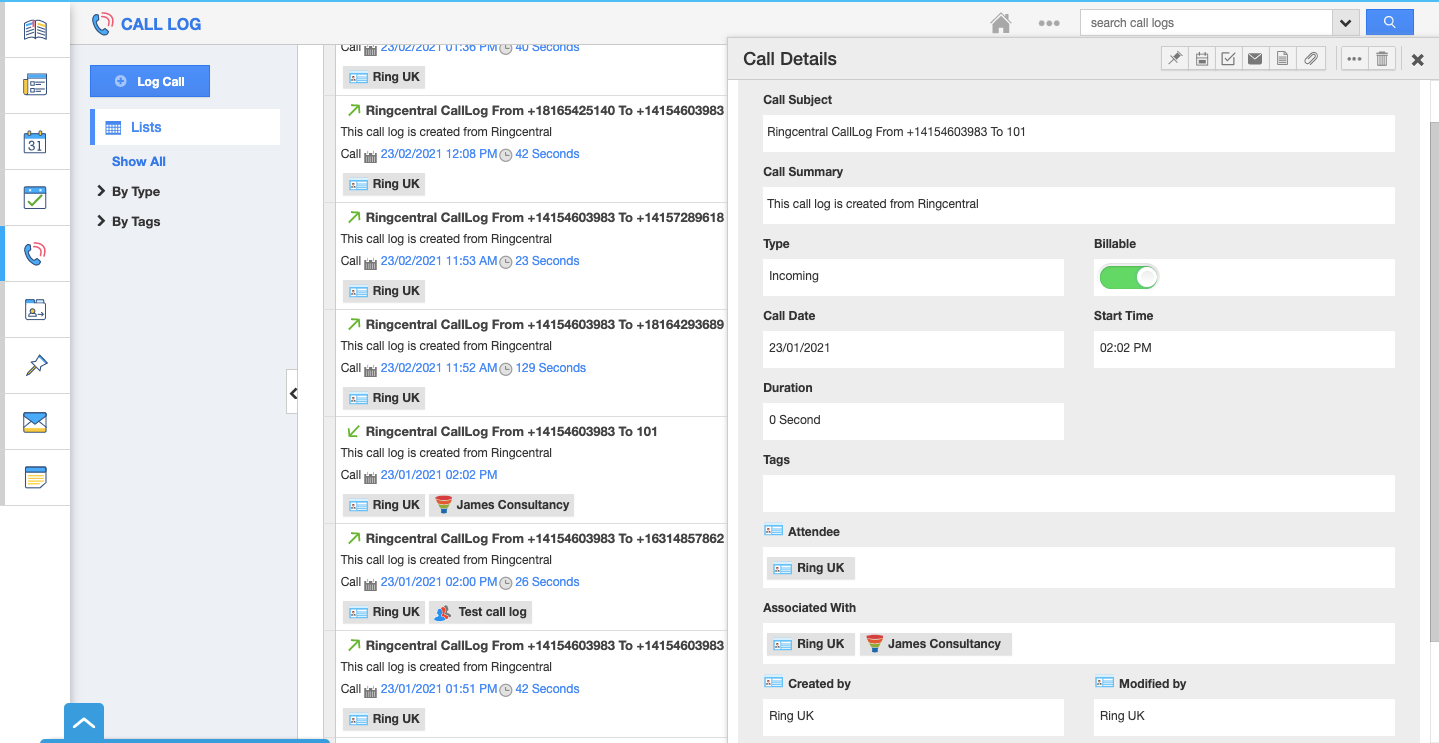Click the James Consultancy tag in Associated With

936,644
